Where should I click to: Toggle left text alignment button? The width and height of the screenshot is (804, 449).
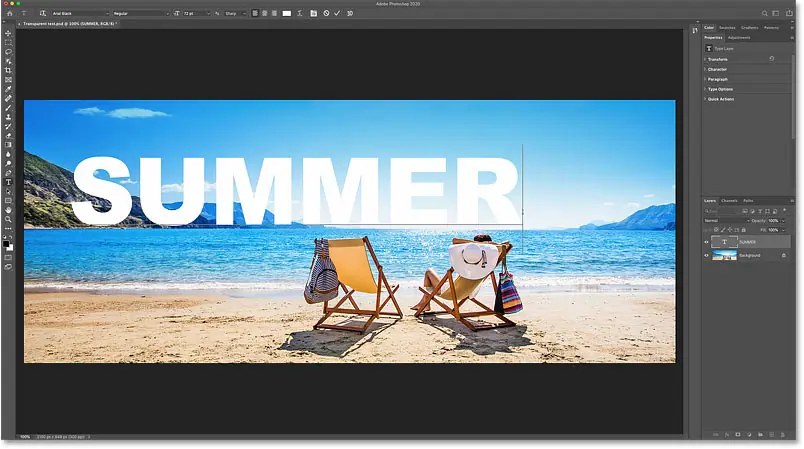click(x=255, y=13)
